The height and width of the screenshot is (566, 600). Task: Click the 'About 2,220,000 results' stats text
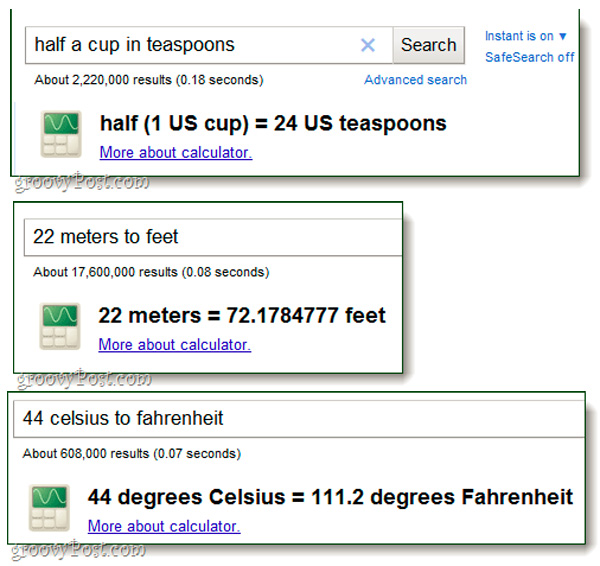pyautogui.click(x=148, y=80)
